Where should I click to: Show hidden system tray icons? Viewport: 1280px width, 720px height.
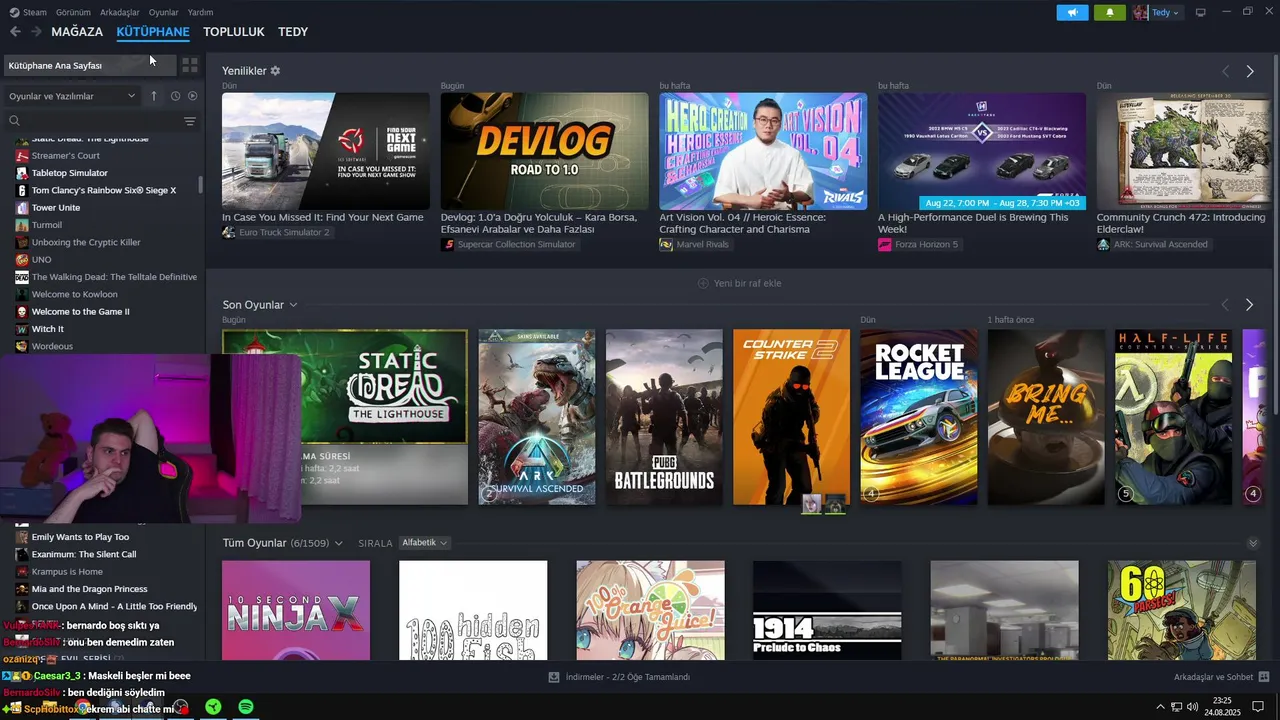click(1161, 707)
